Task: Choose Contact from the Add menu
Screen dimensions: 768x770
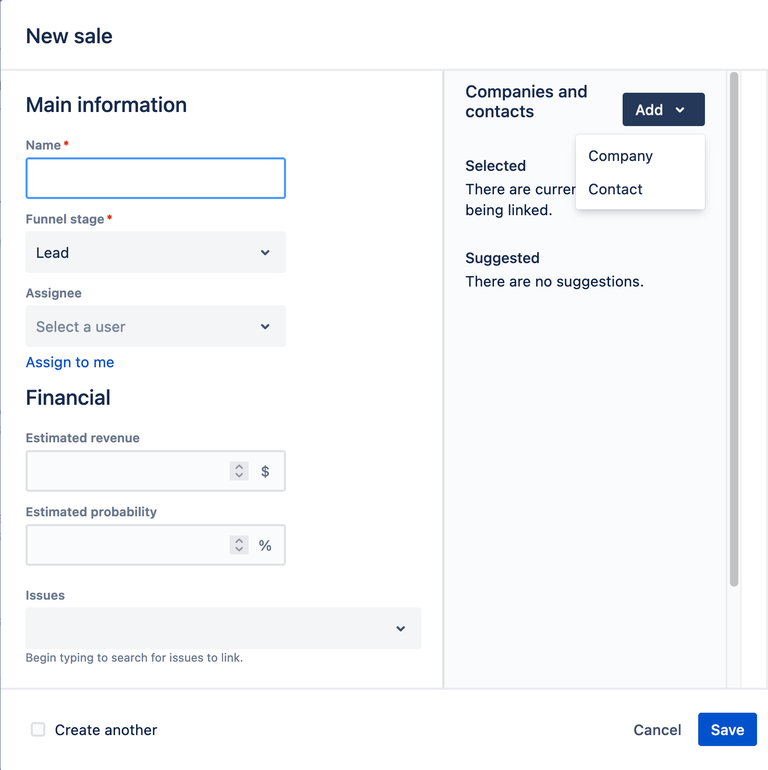Action: pos(615,189)
